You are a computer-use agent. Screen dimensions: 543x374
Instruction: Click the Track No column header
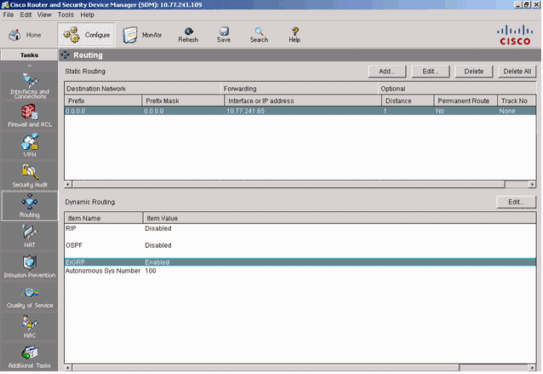click(x=517, y=101)
